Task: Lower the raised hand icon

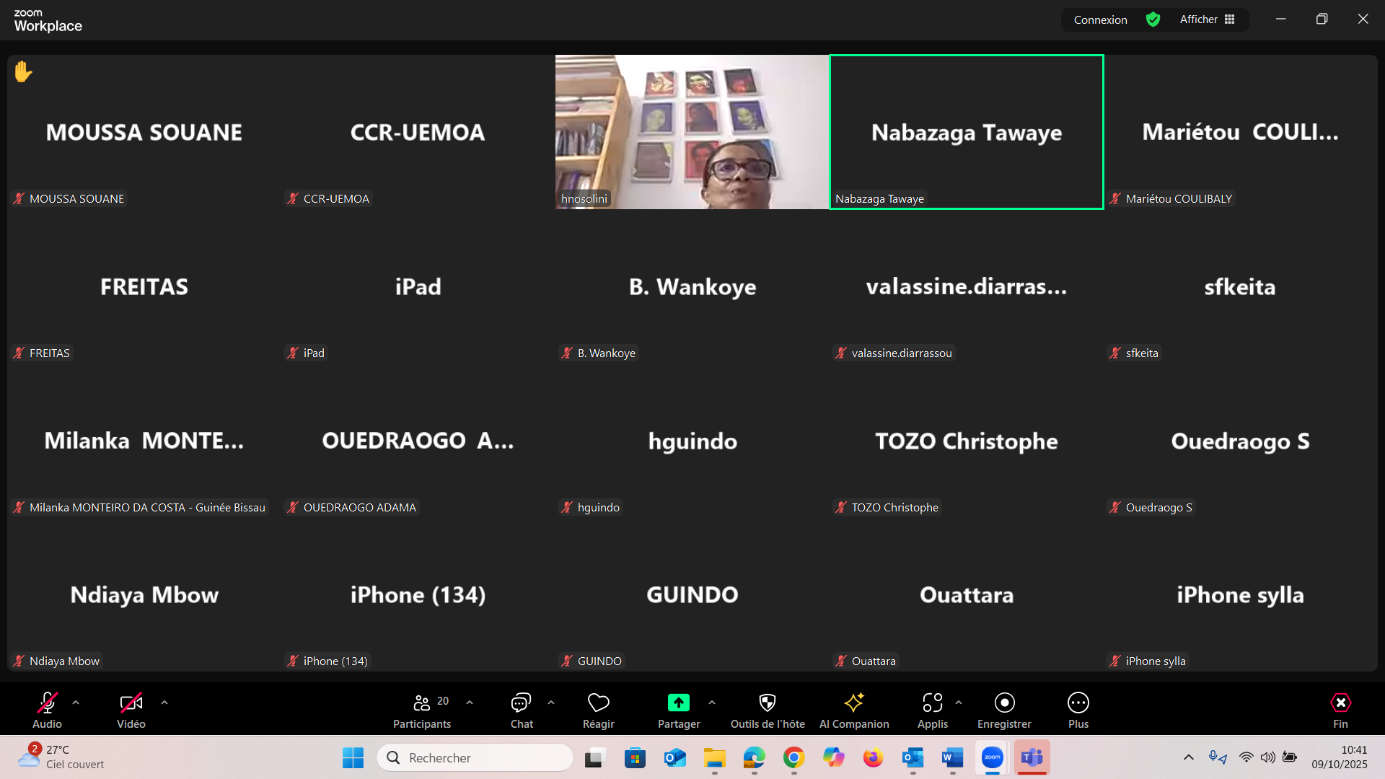Action: tap(23, 72)
